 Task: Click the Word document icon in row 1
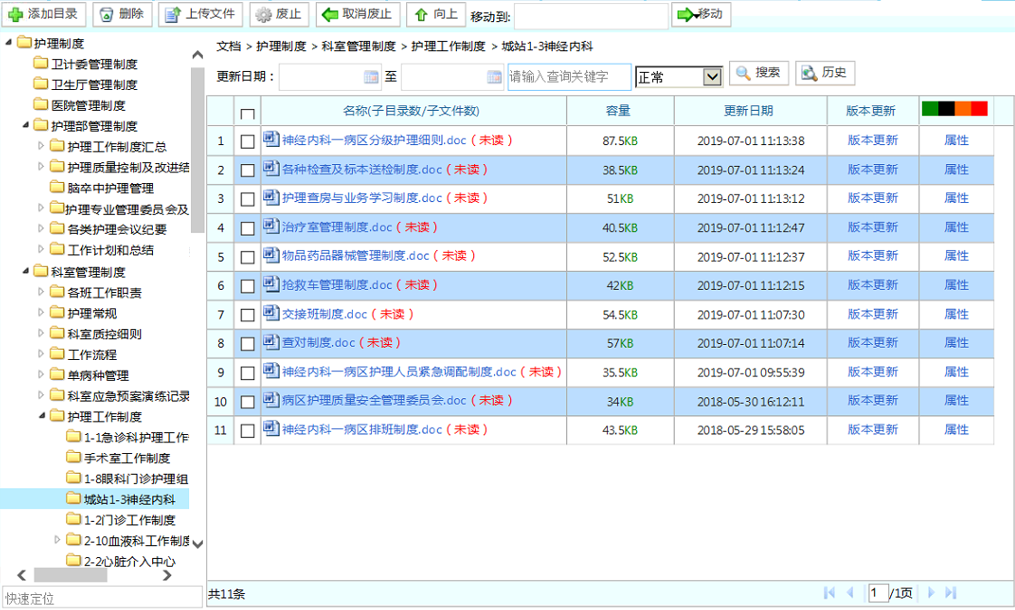tap(270, 139)
